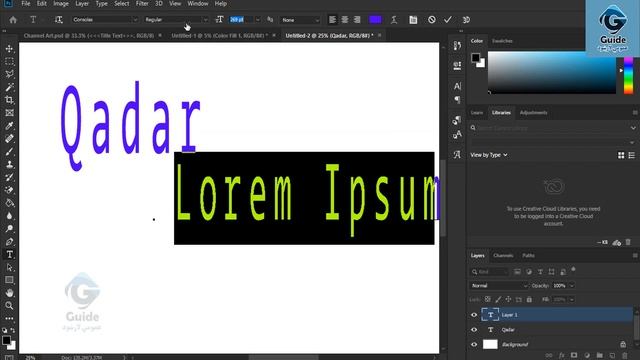640x360 pixels.
Task: Open the font style Regular dropdown
Action: click(x=176, y=20)
